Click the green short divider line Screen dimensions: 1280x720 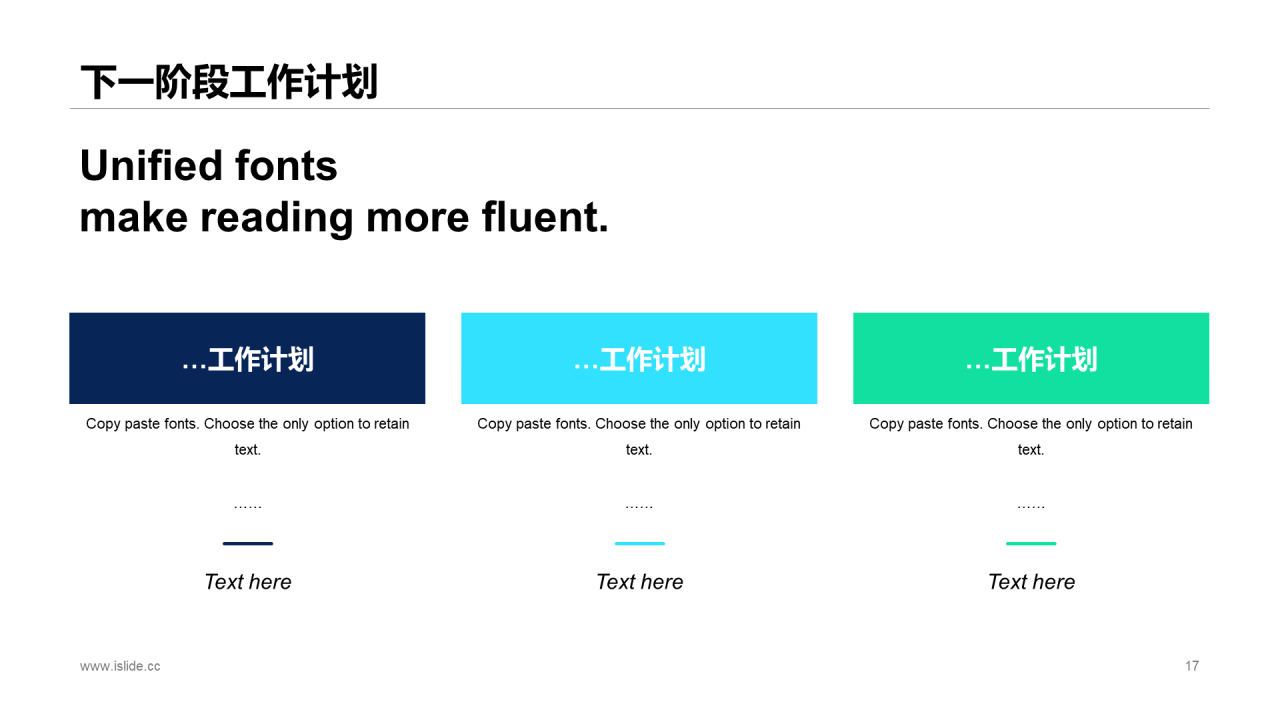click(x=1031, y=544)
